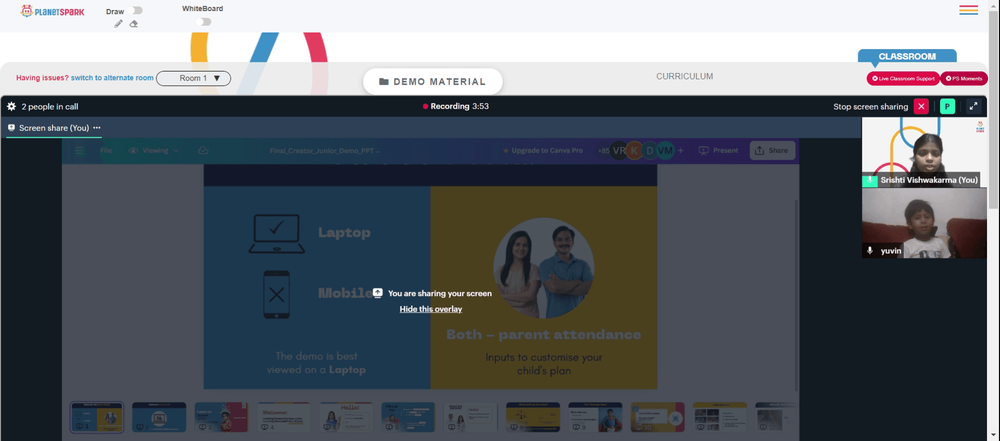Select the Screen share (You) tab
Viewport: 1000px width, 441px height.
(x=54, y=128)
